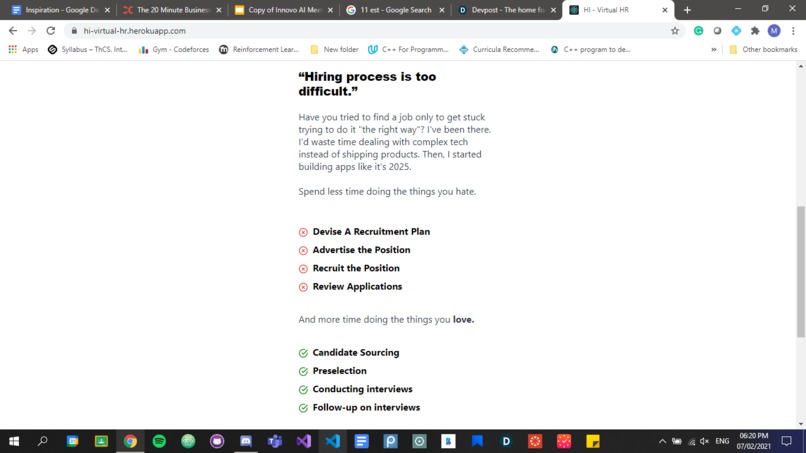Open Curricula Recommendations bookmark
The height and width of the screenshot is (453, 806).
[x=499, y=49]
